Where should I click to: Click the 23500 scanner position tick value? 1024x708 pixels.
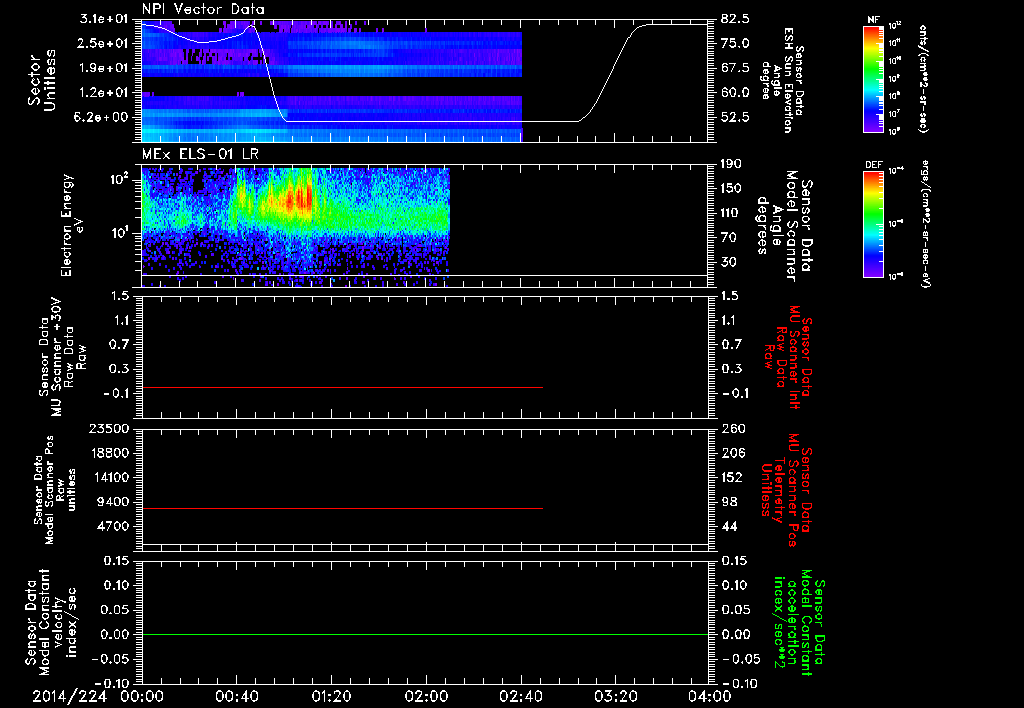(108, 428)
